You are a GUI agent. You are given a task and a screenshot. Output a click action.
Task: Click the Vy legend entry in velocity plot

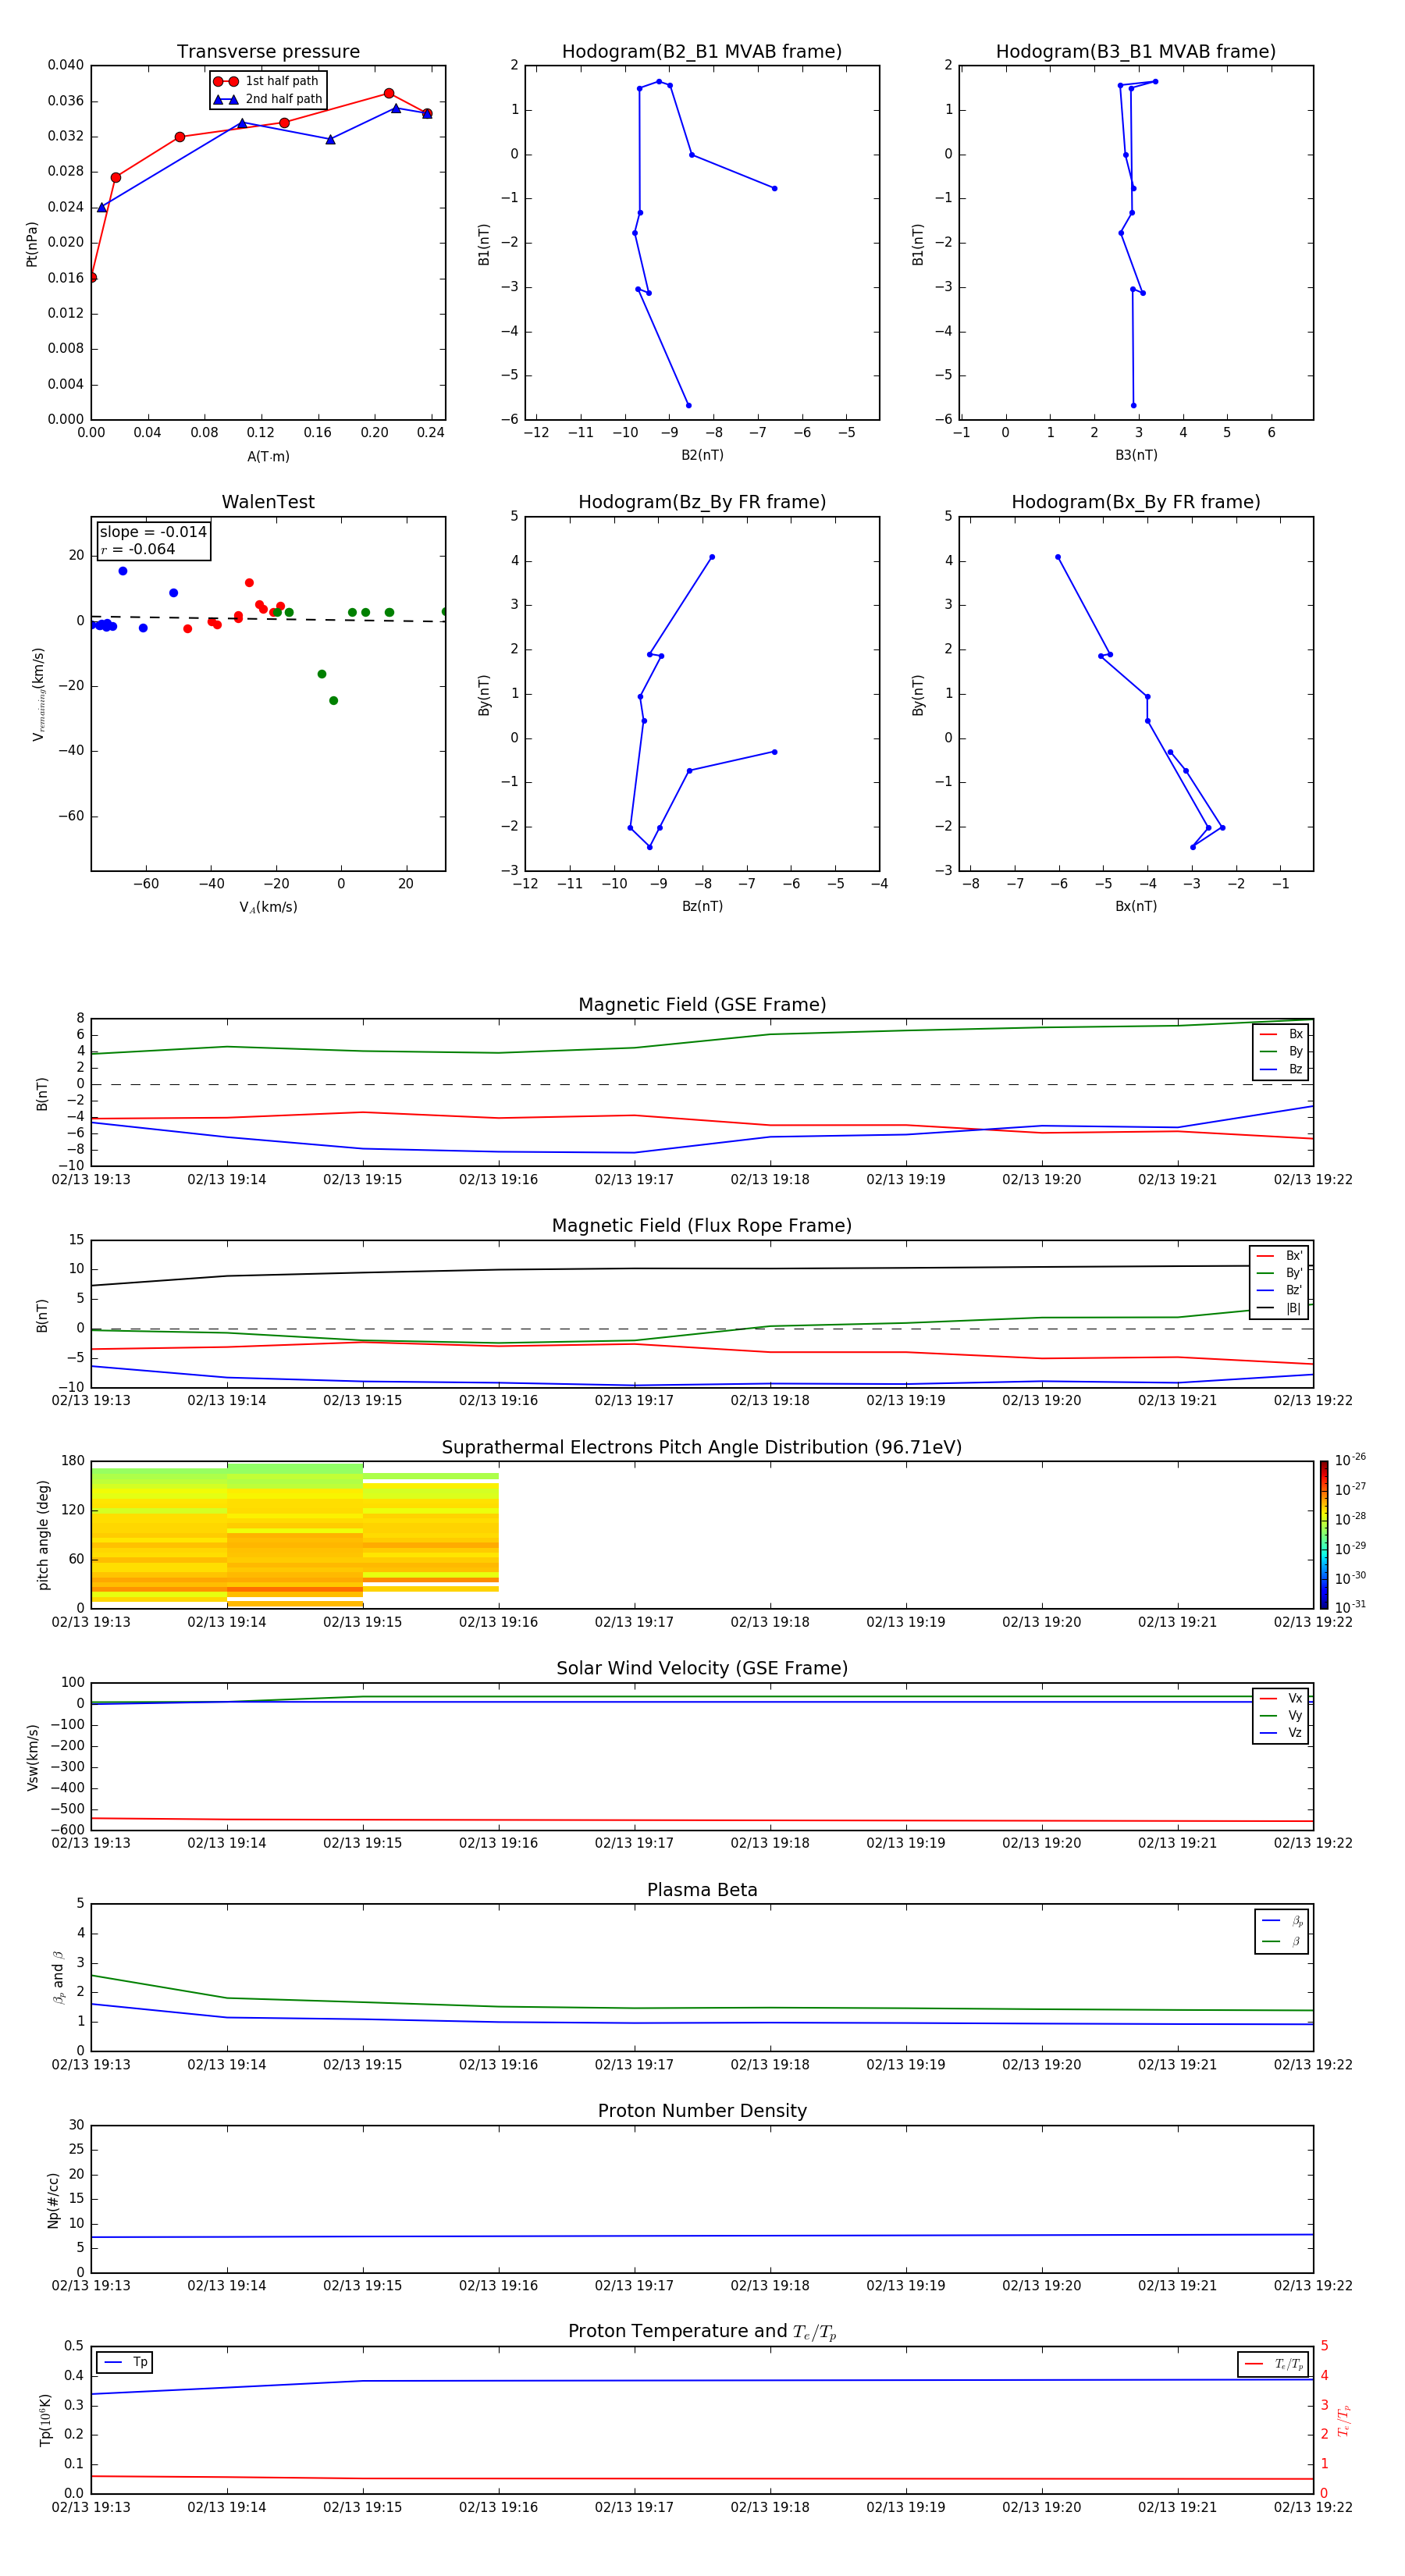(1281, 1716)
